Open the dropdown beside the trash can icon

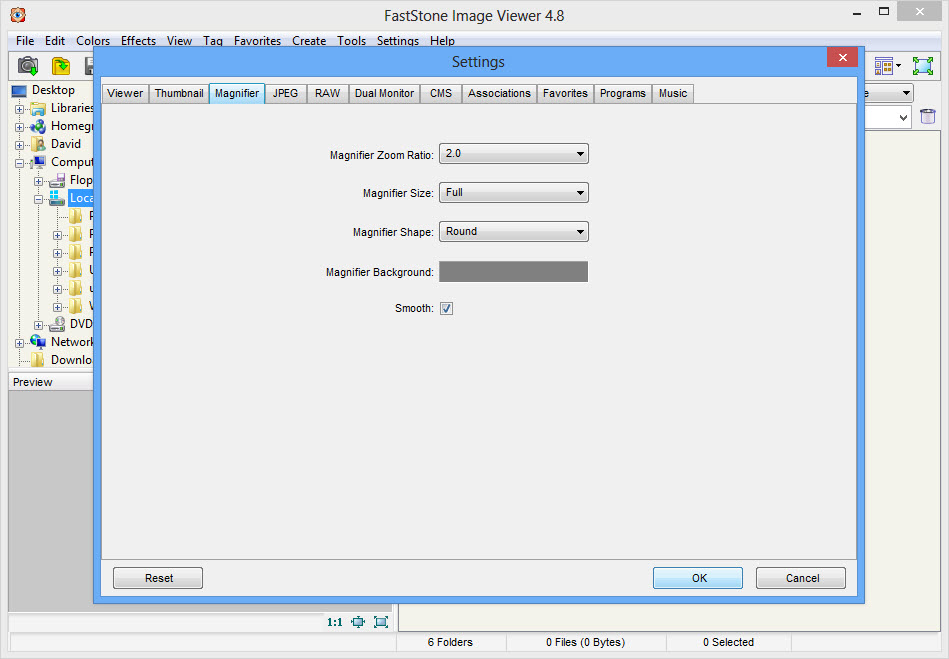[x=904, y=117]
